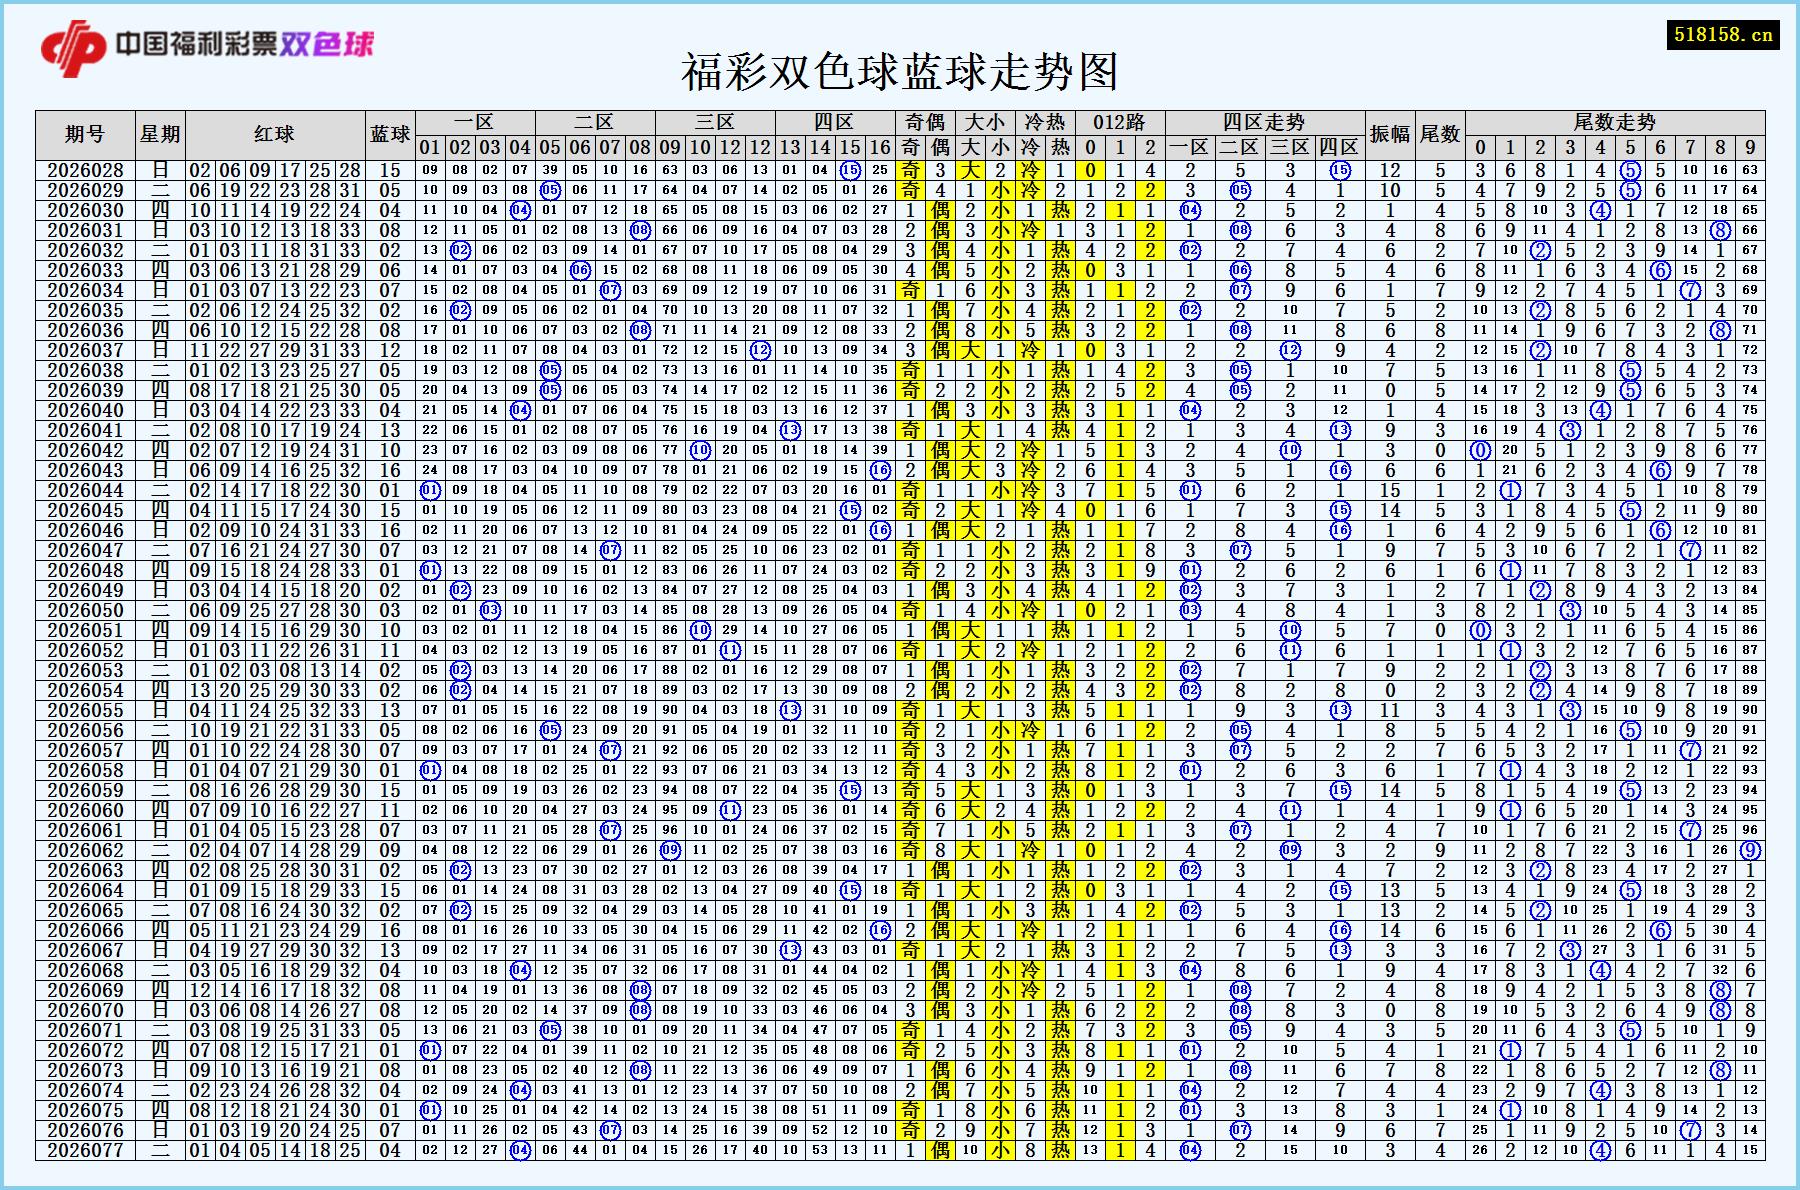1800x1190 pixels.
Task: Click issue number 2026048
Action: pos(85,570)
